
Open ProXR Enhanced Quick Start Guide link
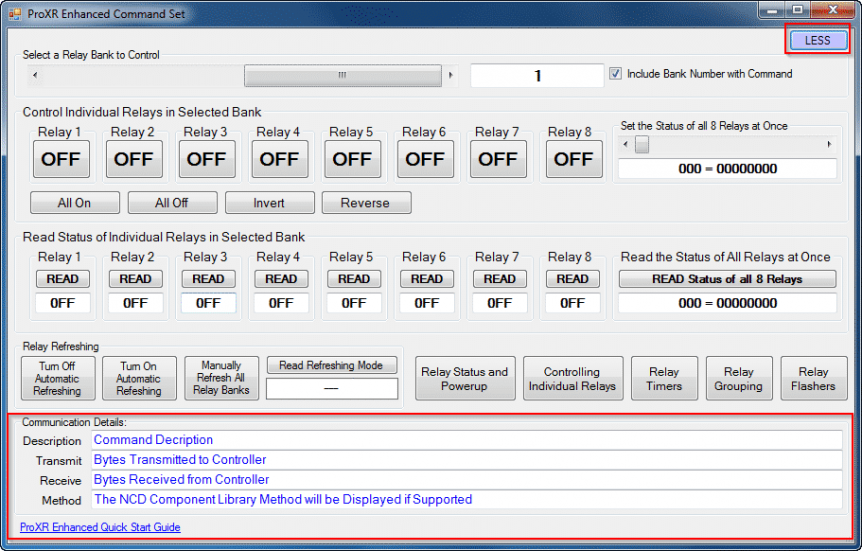(x=100, y=527)
